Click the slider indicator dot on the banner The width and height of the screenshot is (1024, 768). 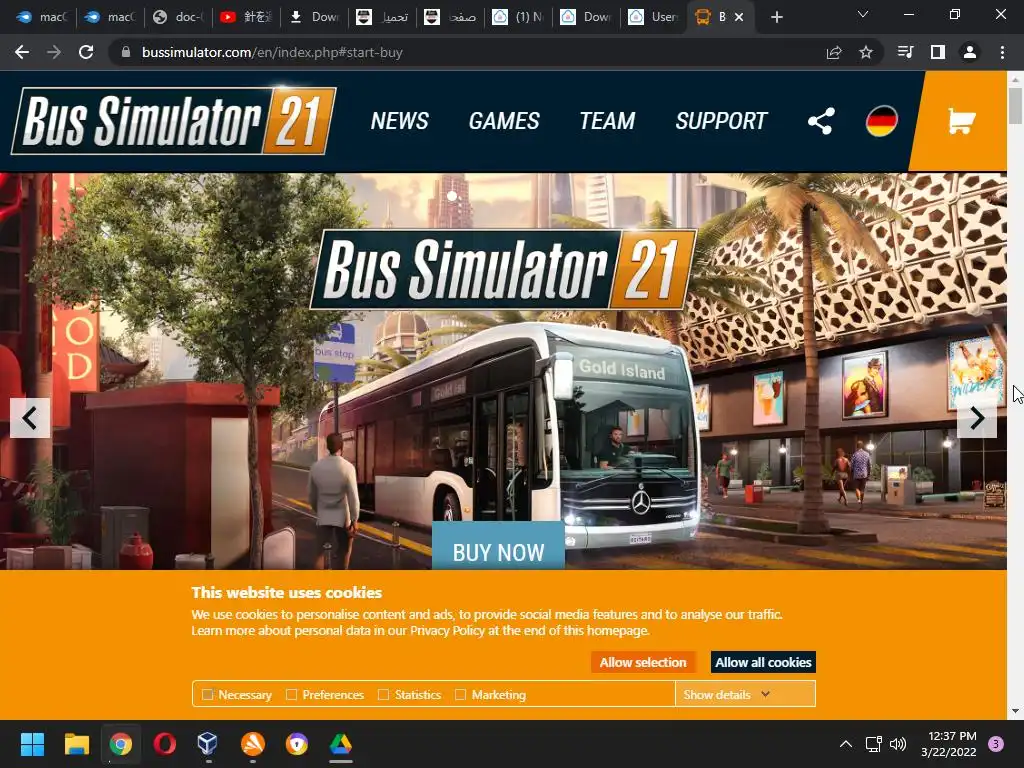tap(452, 196)
